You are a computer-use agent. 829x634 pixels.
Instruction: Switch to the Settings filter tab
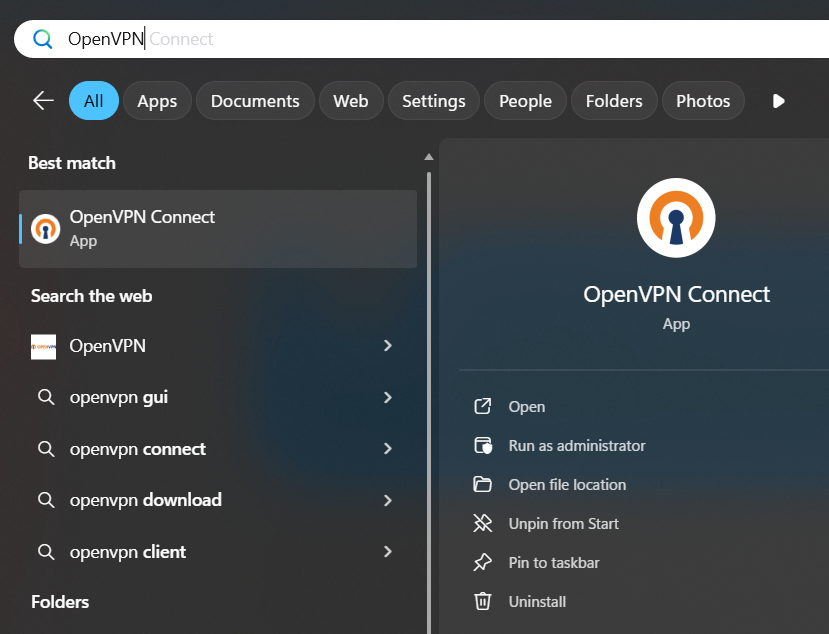click(x=434, y=100)
